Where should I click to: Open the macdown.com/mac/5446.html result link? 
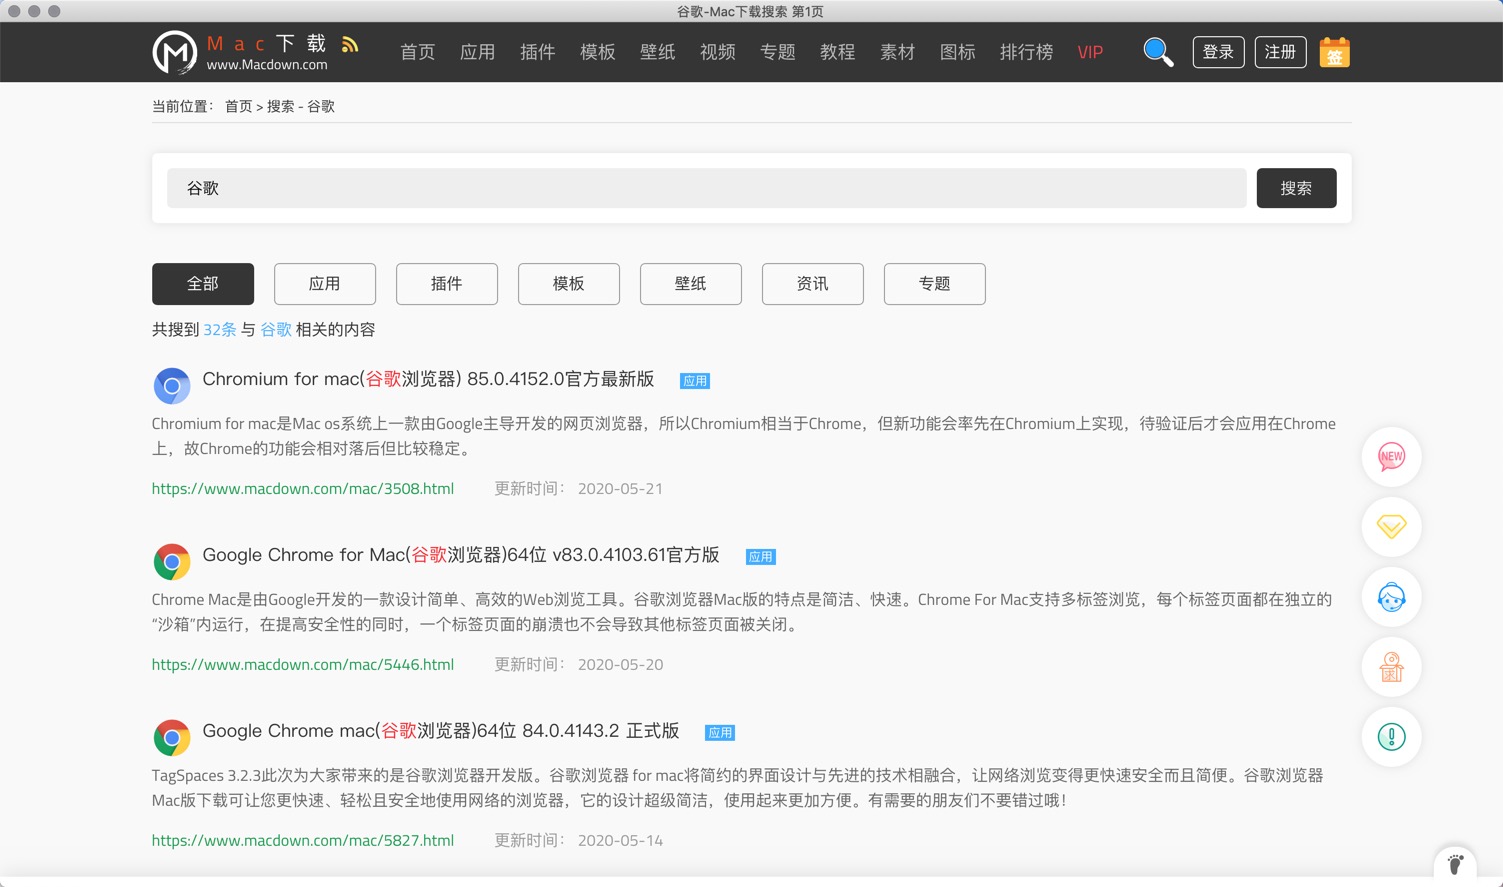click(302, 664)
